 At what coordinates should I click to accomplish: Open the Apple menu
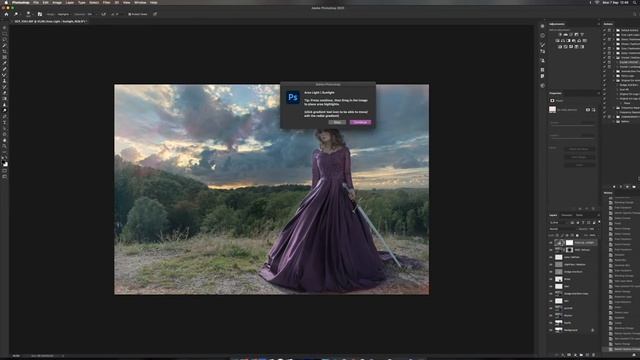pos(6,2)
